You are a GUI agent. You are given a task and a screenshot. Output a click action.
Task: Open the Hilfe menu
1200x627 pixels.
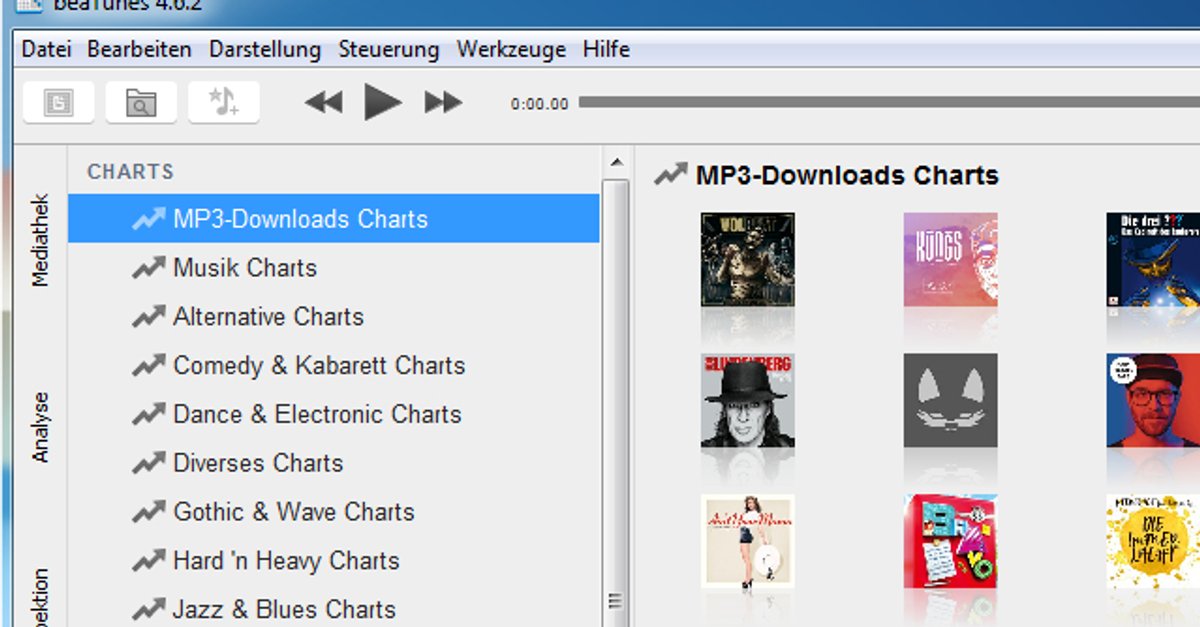[606, 49]
